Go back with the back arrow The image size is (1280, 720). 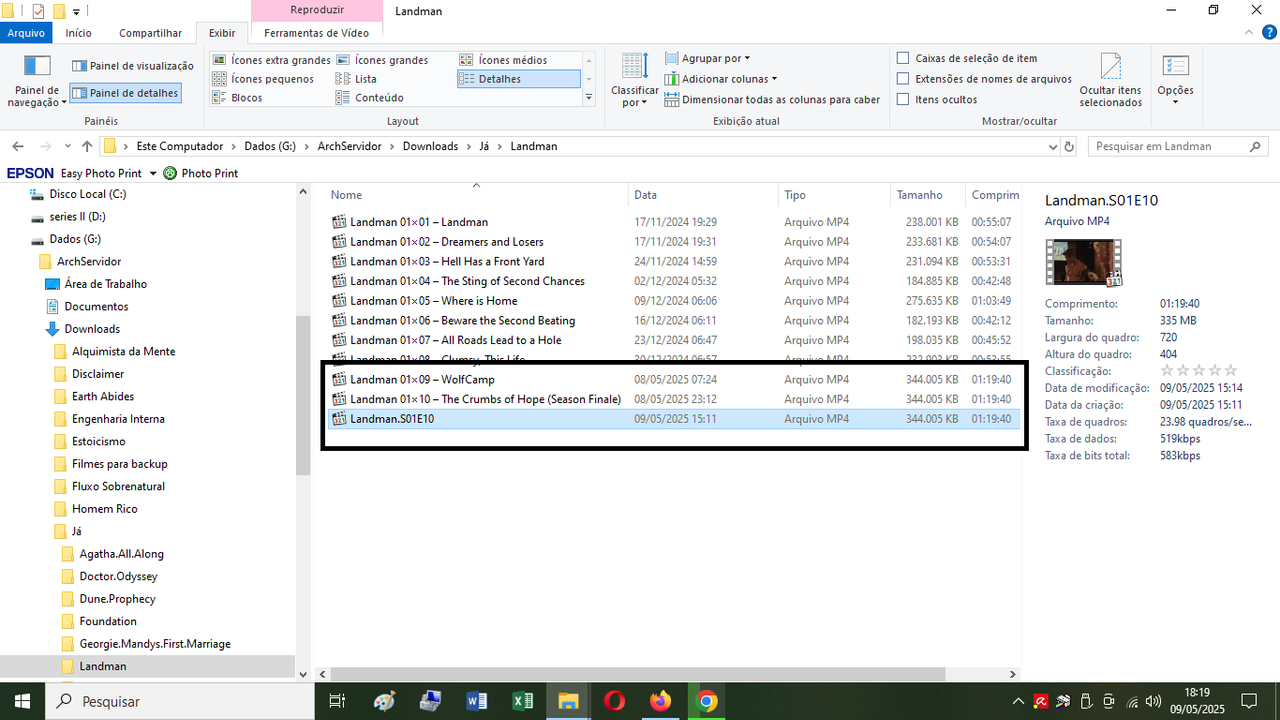[18, 146]
